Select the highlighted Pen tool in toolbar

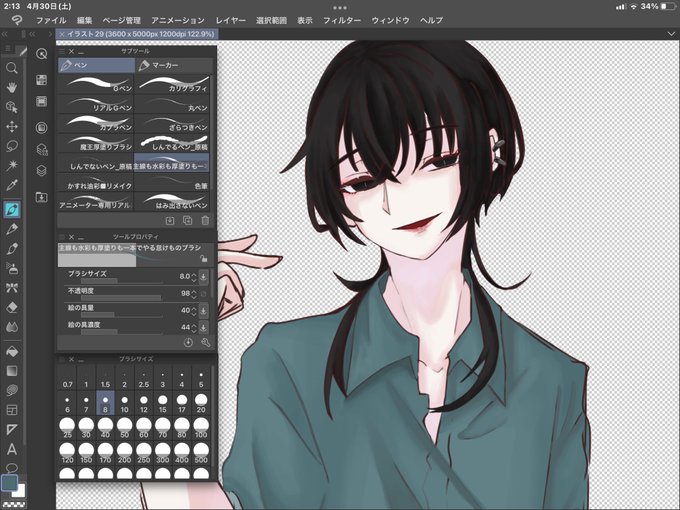[12, 209]
